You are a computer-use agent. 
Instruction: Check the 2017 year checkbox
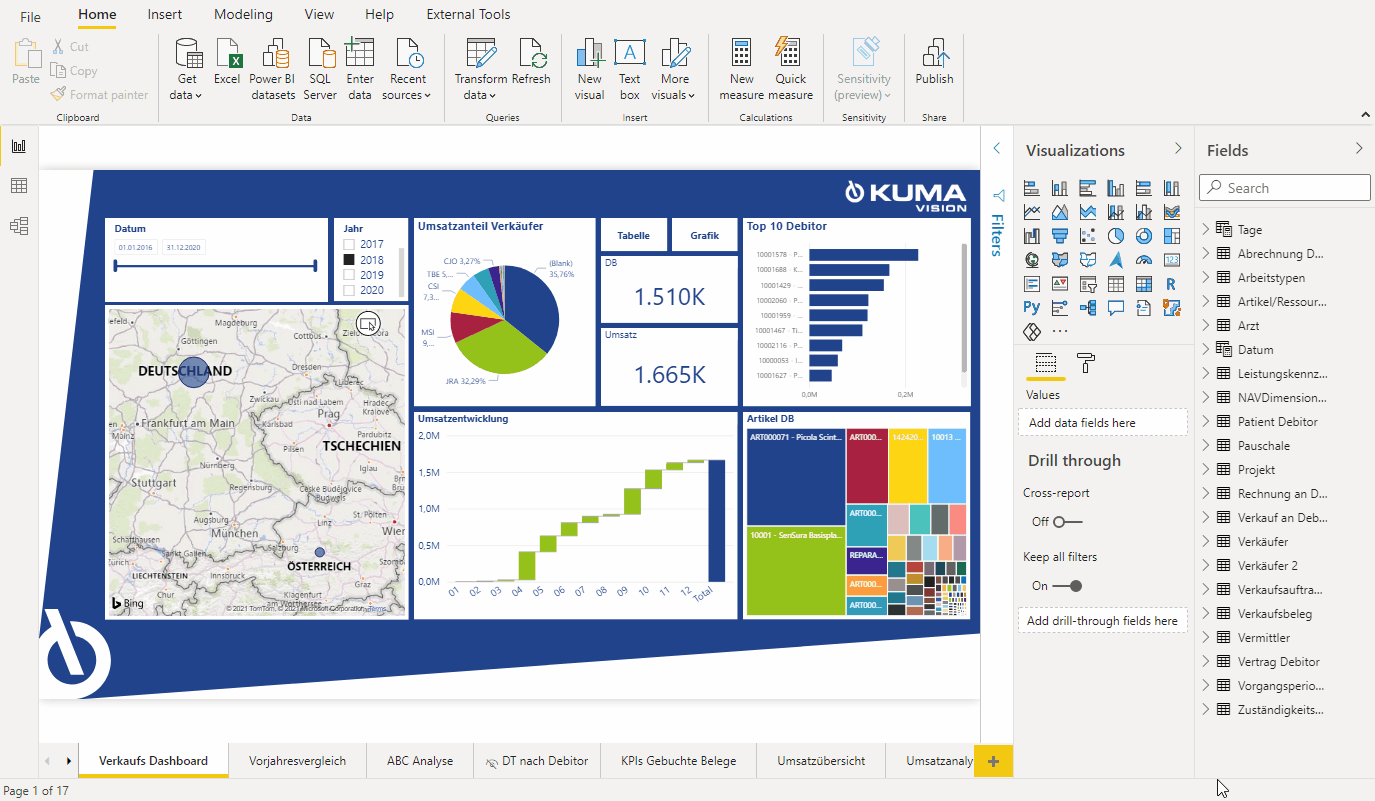[x=349, y=245]
